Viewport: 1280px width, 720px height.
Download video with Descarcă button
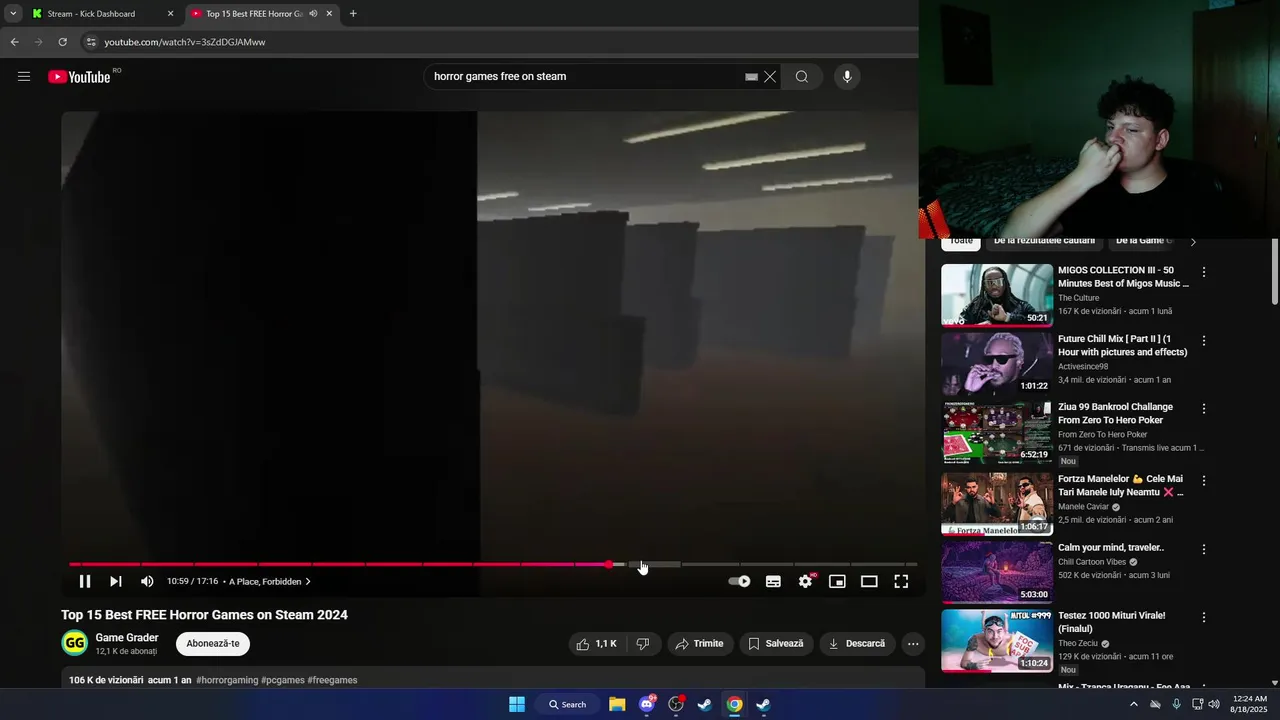coord(857,644)
